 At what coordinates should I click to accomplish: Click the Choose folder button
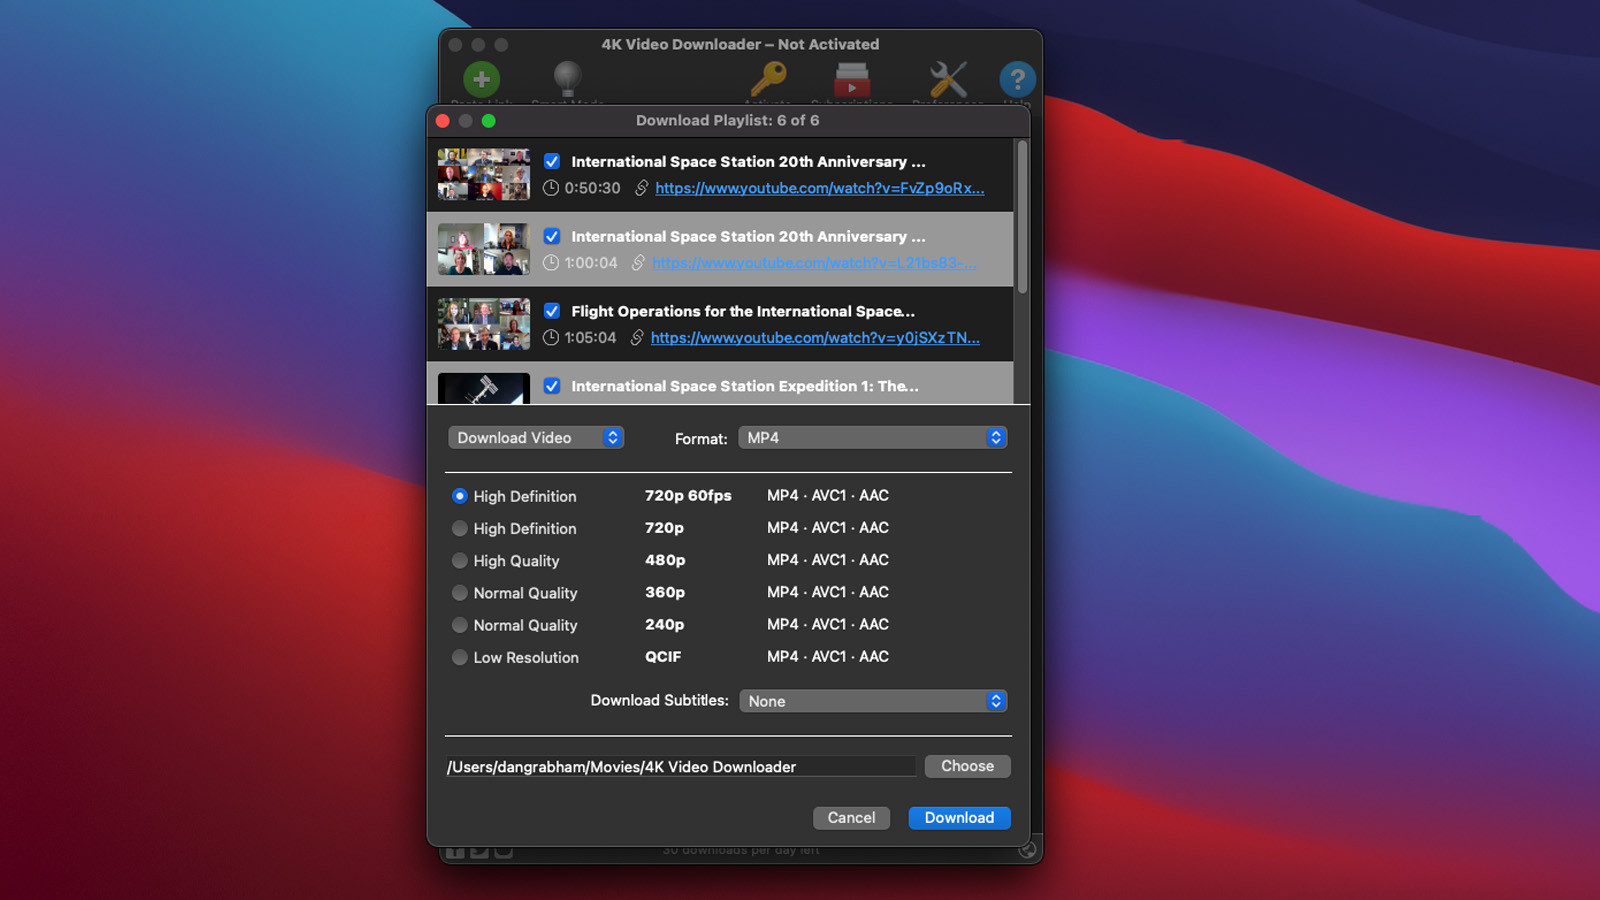point(967,766)
